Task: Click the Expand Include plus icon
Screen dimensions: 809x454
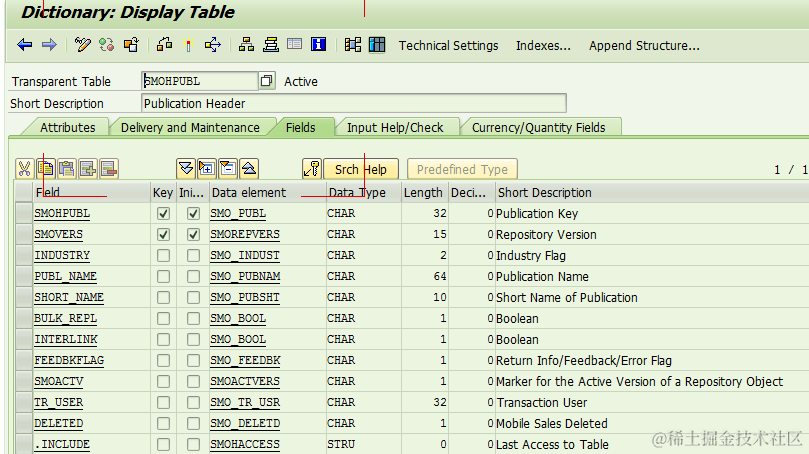Action: pos(207,169)
